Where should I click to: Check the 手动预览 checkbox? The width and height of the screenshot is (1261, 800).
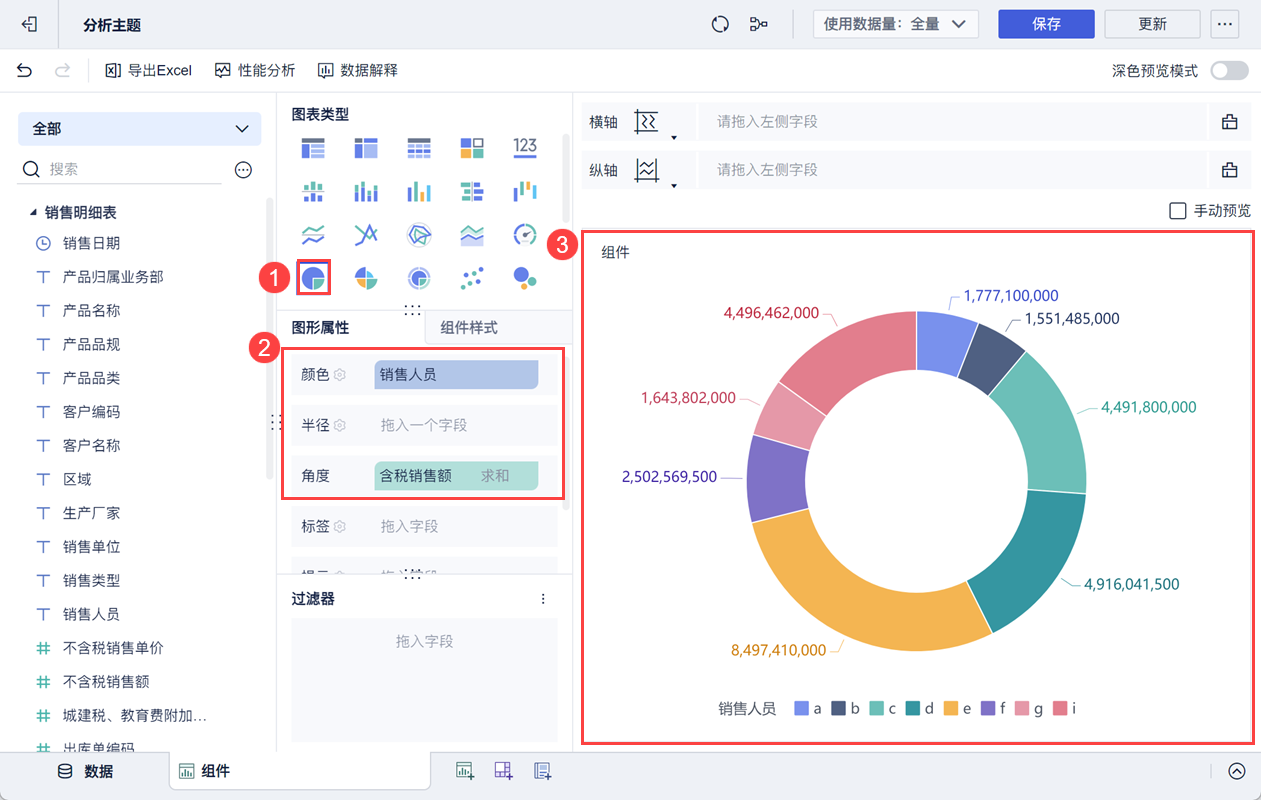pos(1178,211)
